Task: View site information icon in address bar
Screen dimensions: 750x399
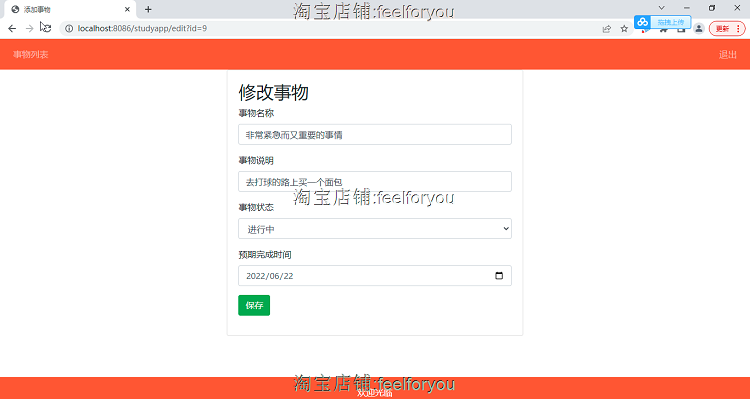Action: click(69, 29)
